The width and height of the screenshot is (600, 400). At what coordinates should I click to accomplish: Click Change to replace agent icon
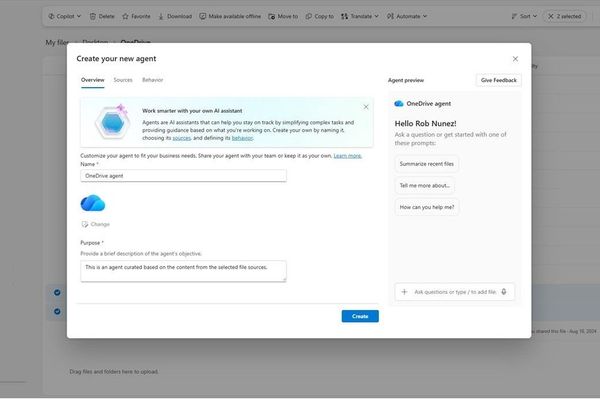95,224
